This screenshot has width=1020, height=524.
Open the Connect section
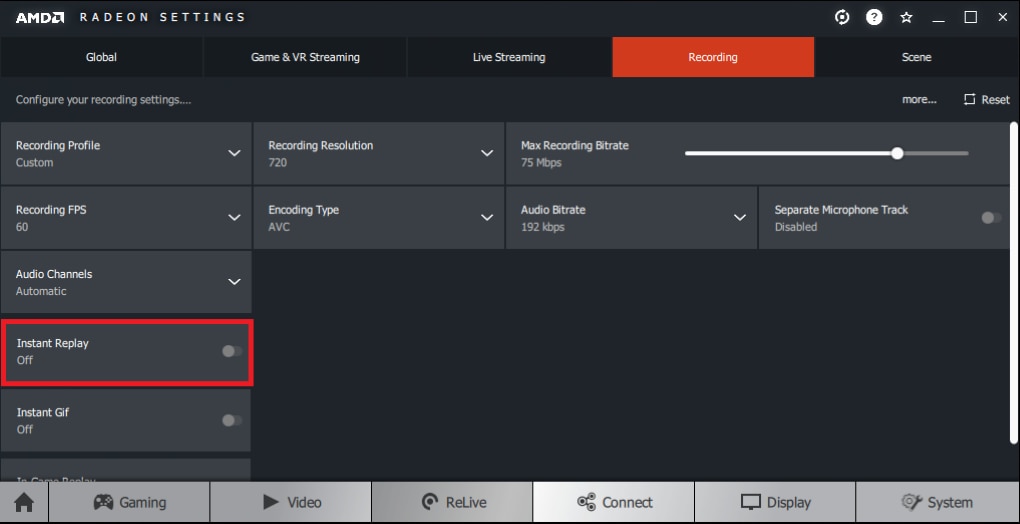point(613,503)
